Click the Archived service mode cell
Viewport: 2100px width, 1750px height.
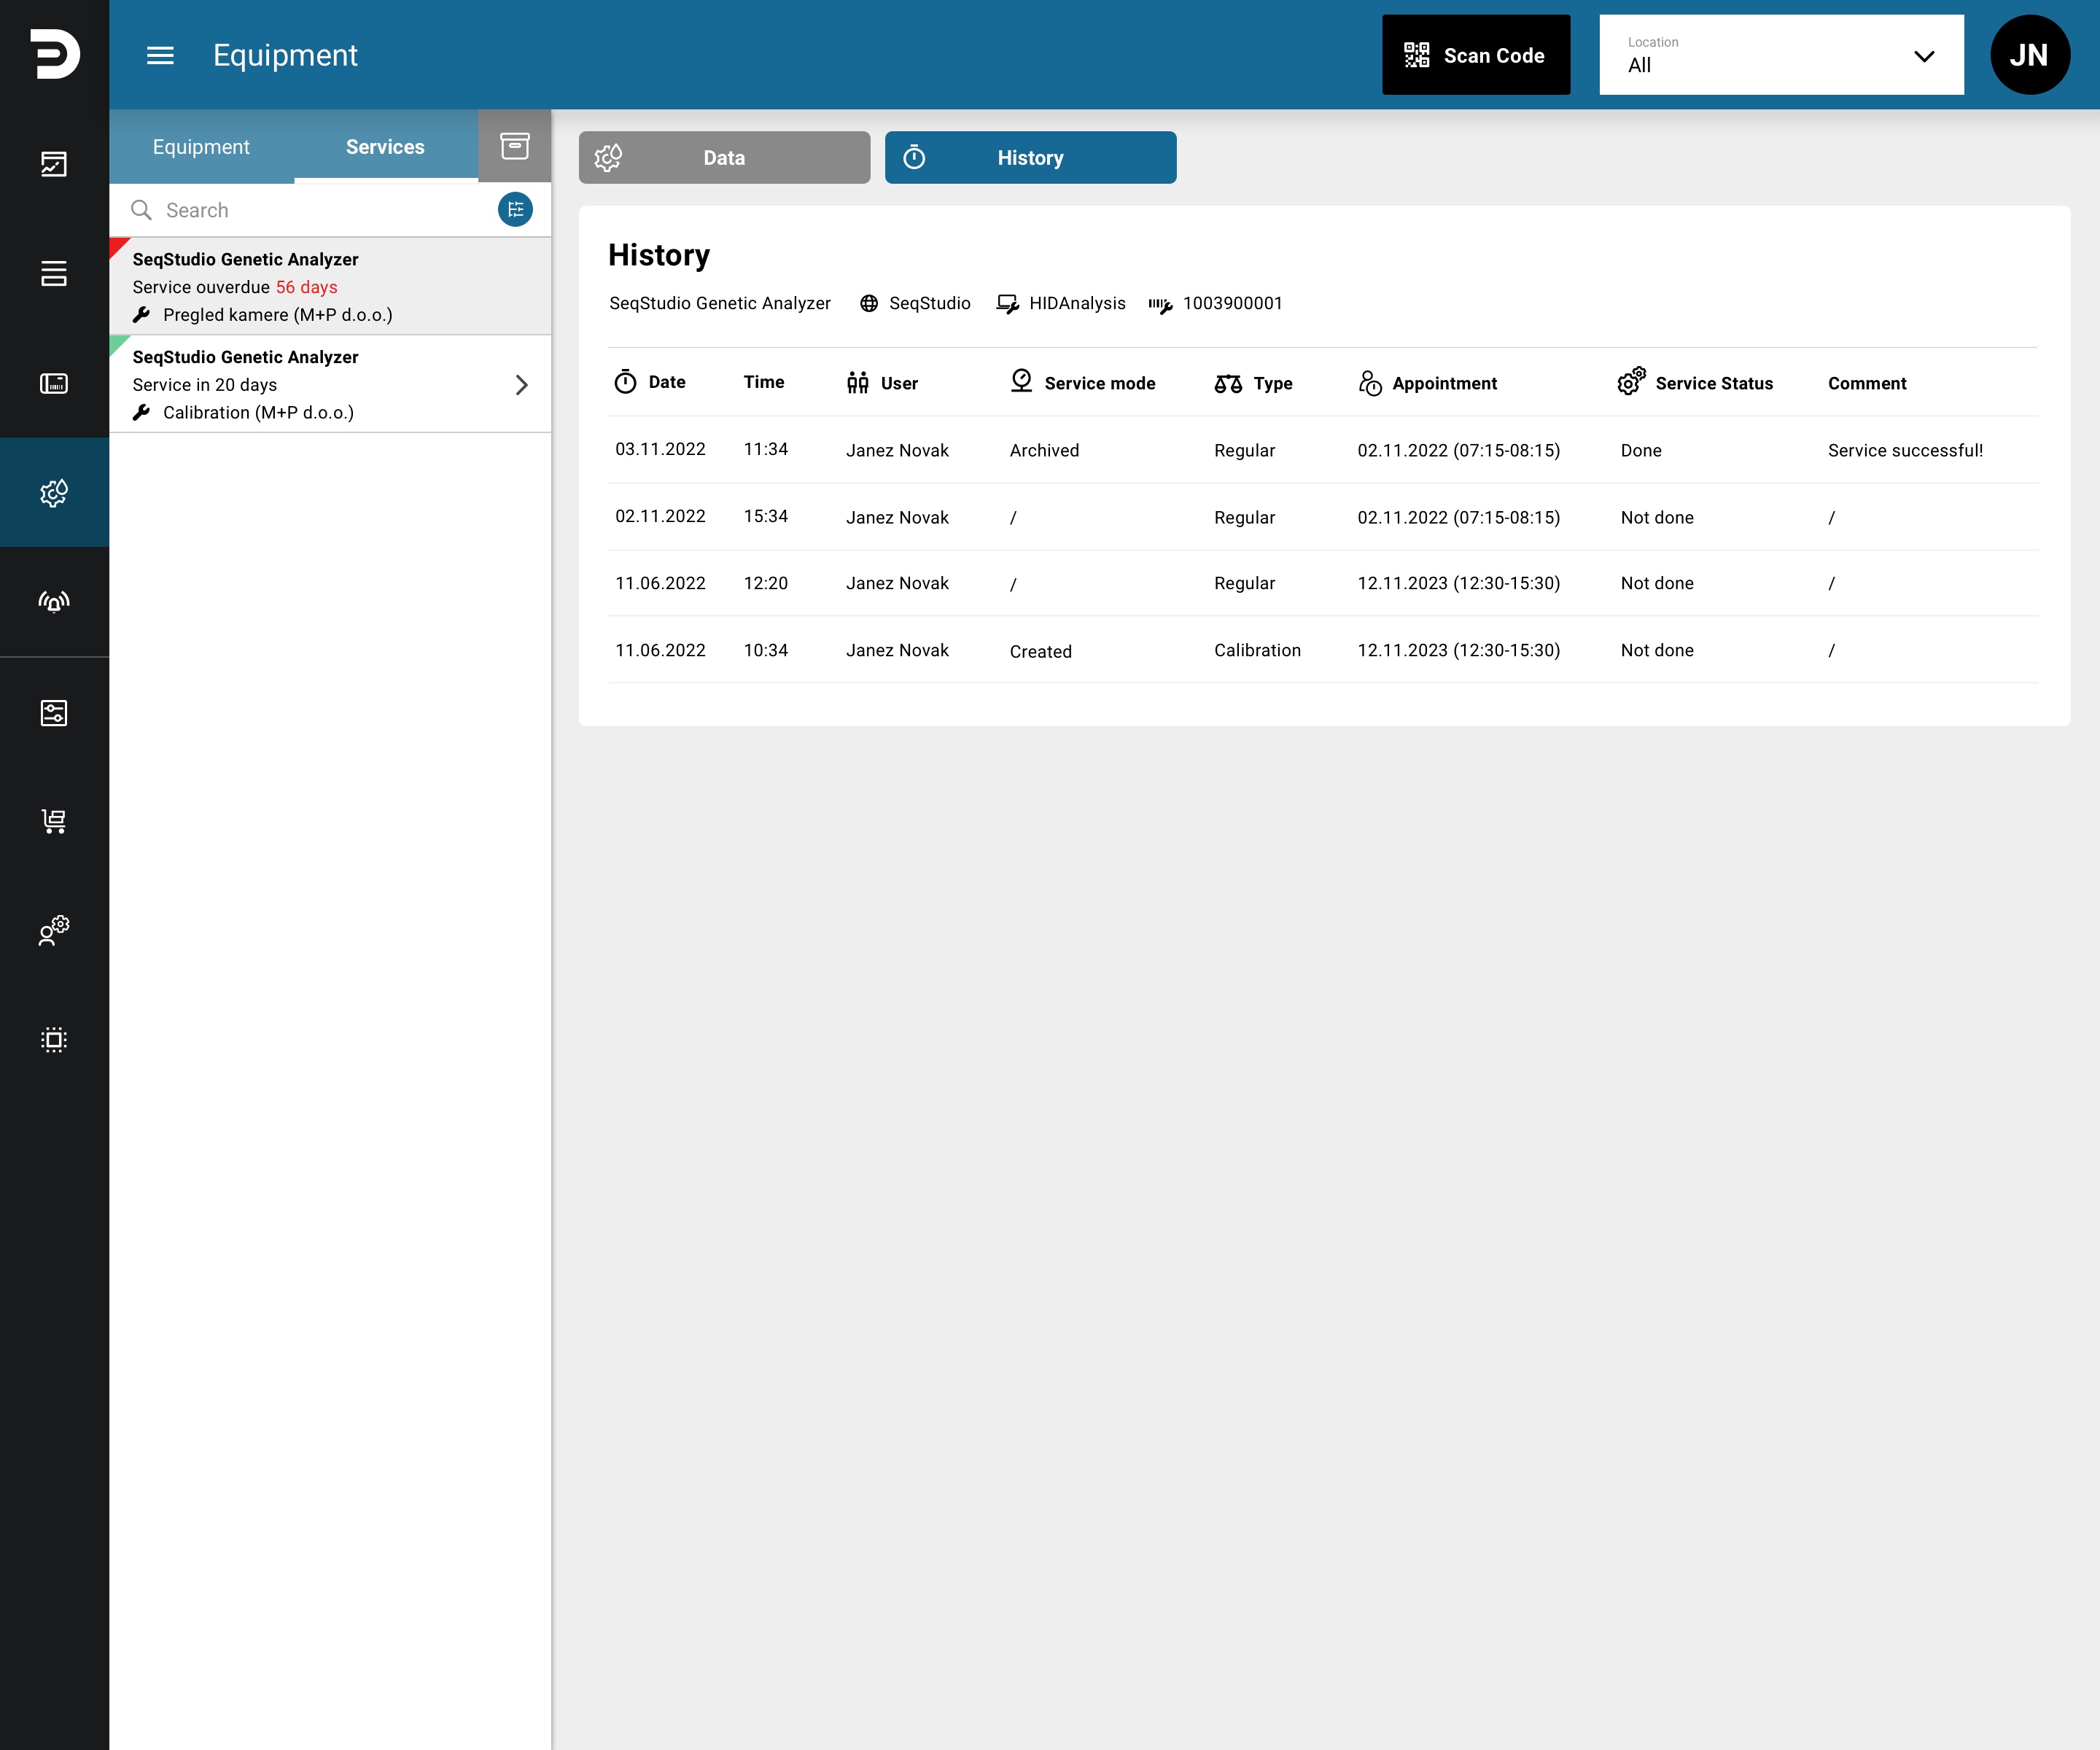1044,450
